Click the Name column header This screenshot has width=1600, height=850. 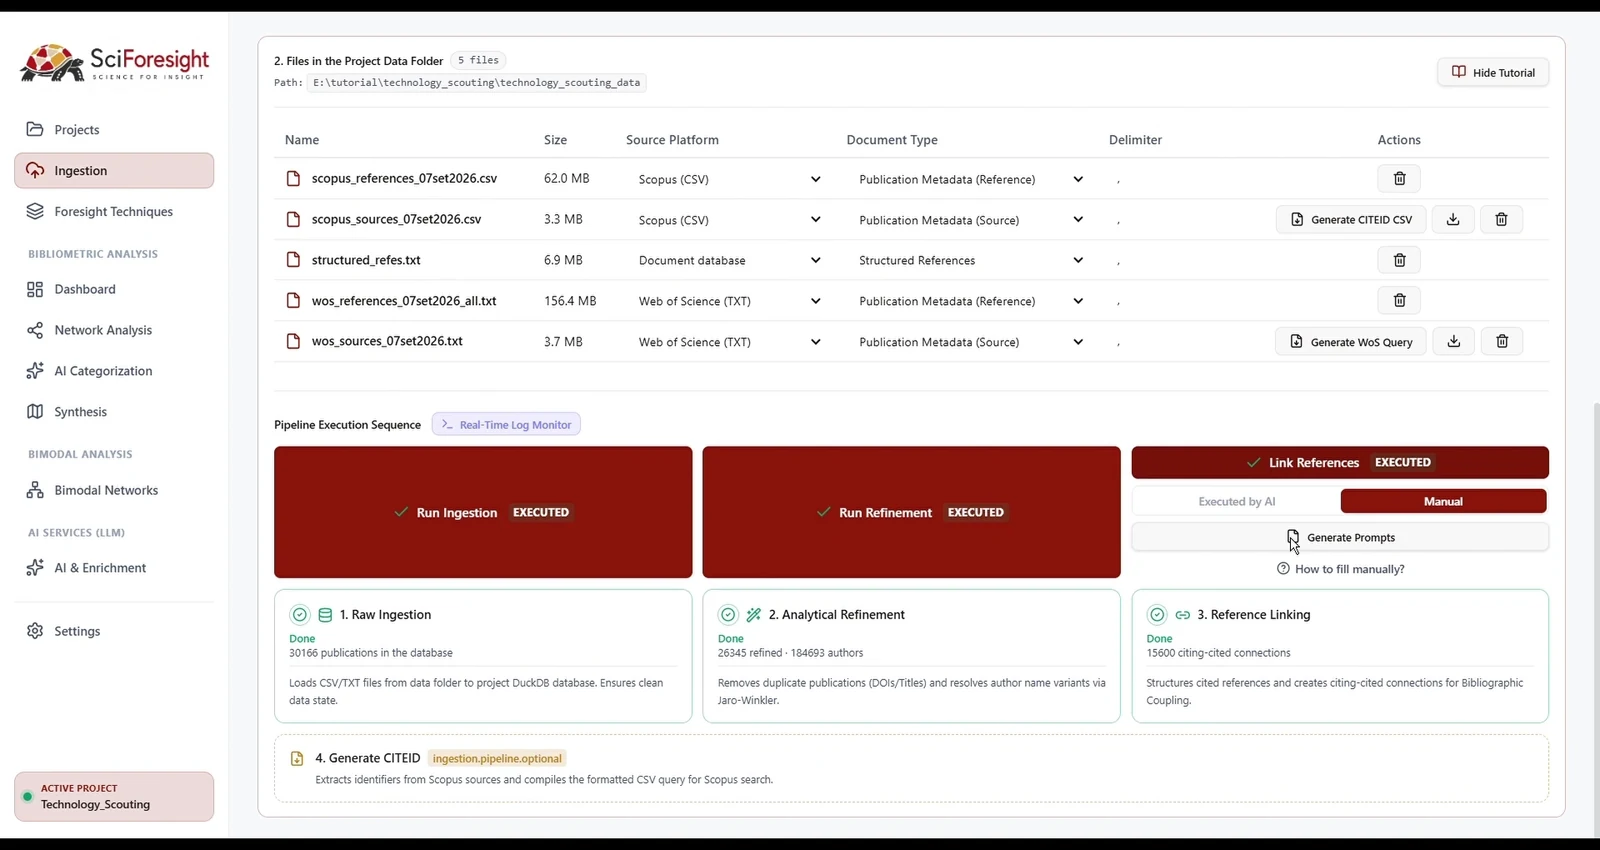pyautogui.click(x=302, y=140)
